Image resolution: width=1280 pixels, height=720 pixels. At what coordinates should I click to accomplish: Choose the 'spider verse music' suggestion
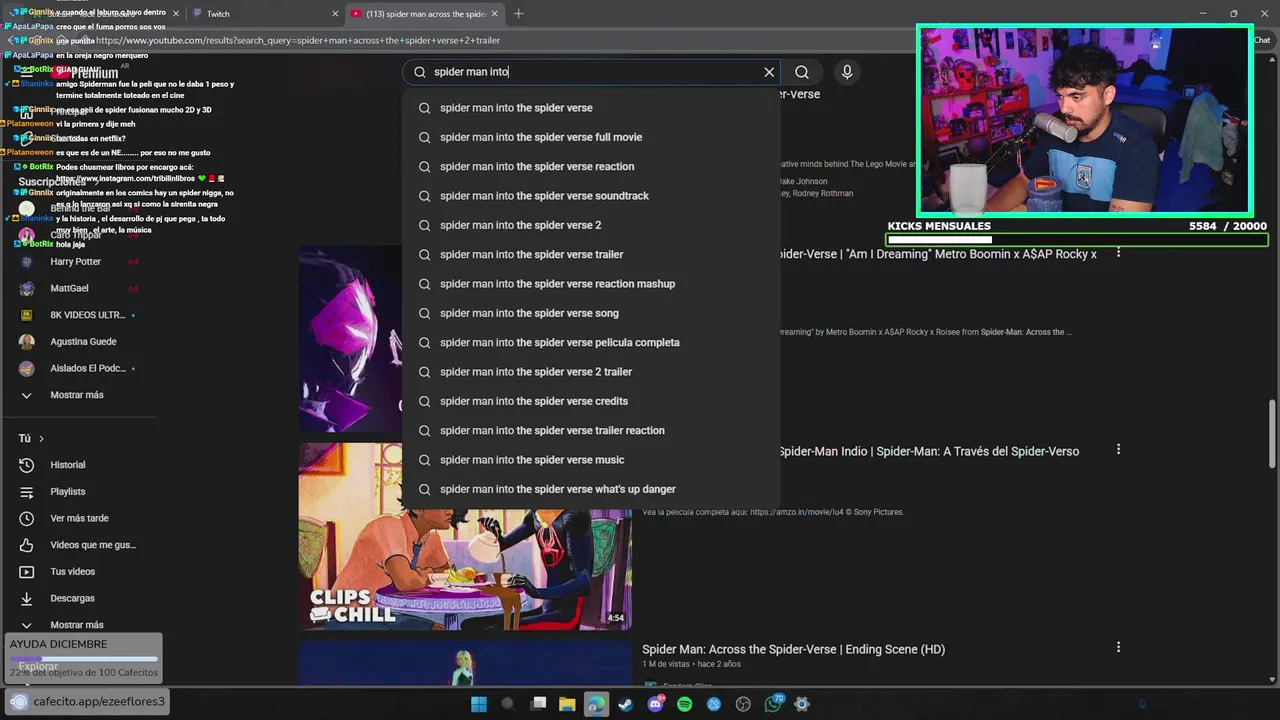click(591, 460)
